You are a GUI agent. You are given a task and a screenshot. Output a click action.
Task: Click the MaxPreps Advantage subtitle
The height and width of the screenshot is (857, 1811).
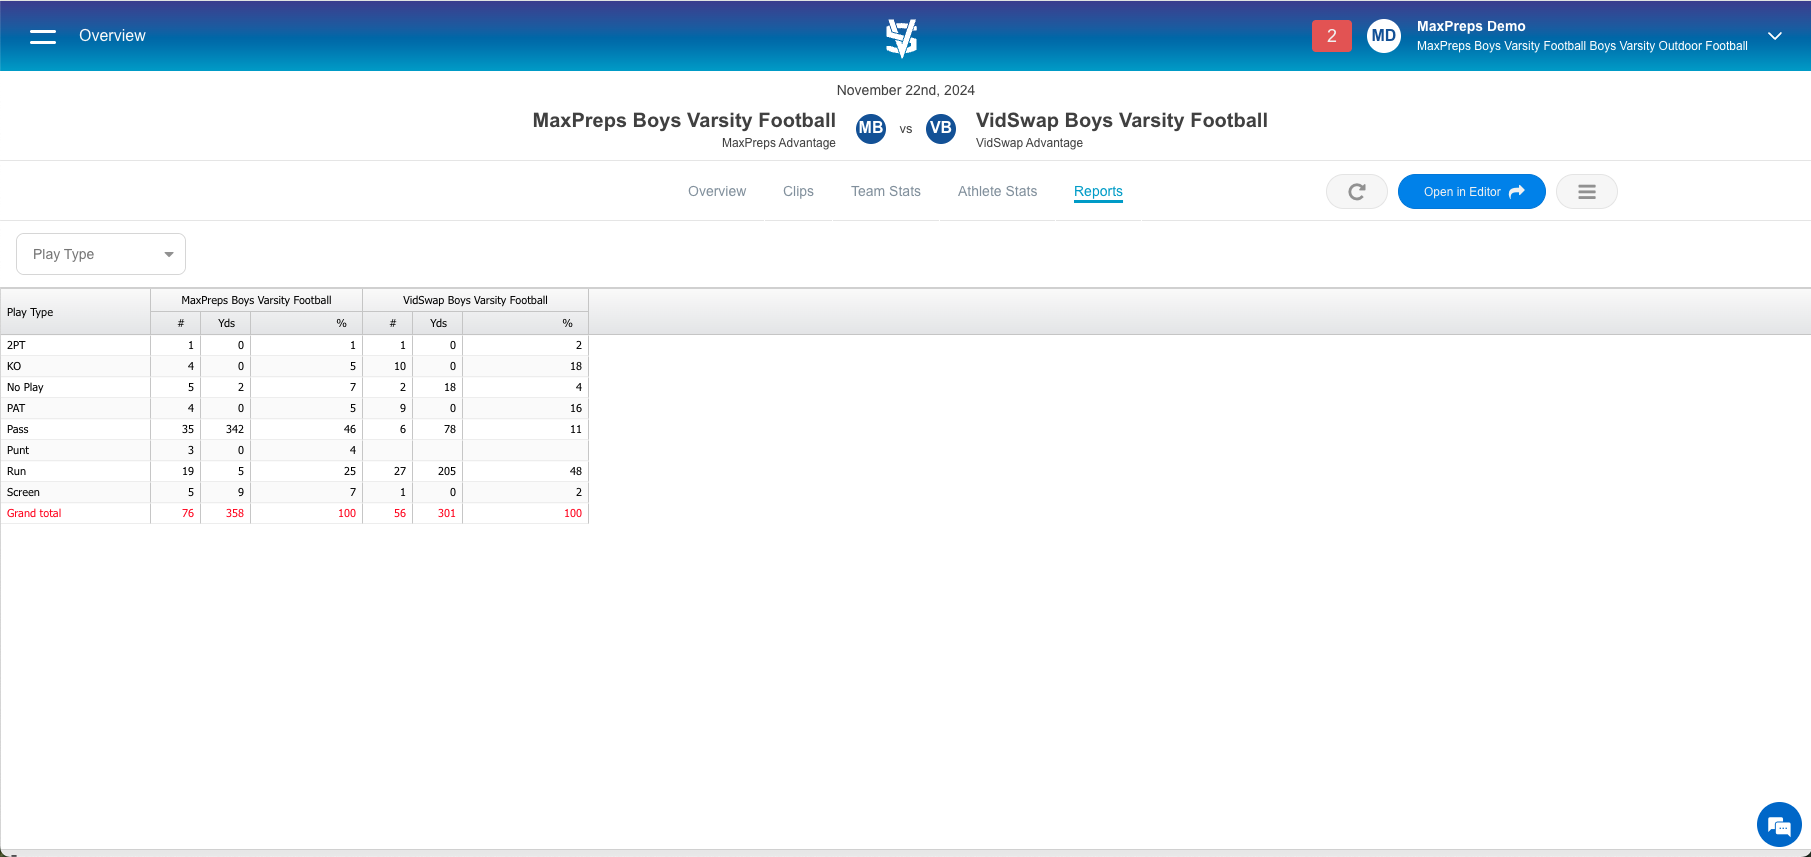pos(778,143)
